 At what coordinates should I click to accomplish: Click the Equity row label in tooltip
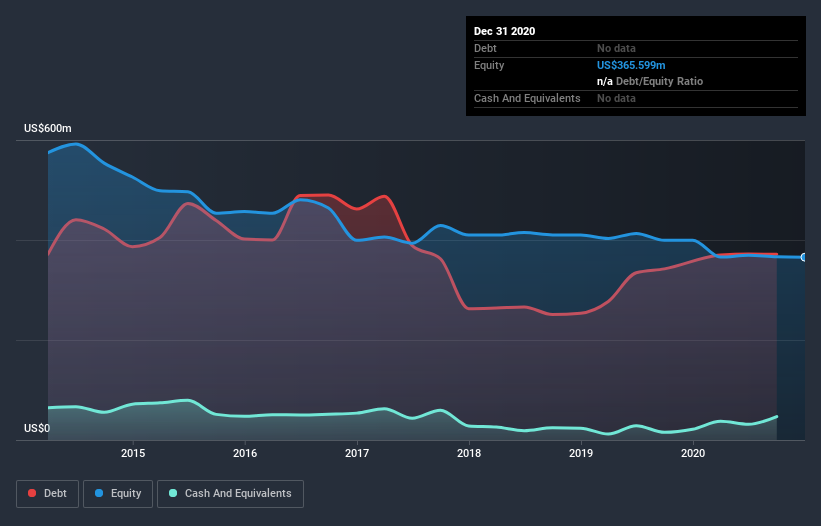pos(489,65)
